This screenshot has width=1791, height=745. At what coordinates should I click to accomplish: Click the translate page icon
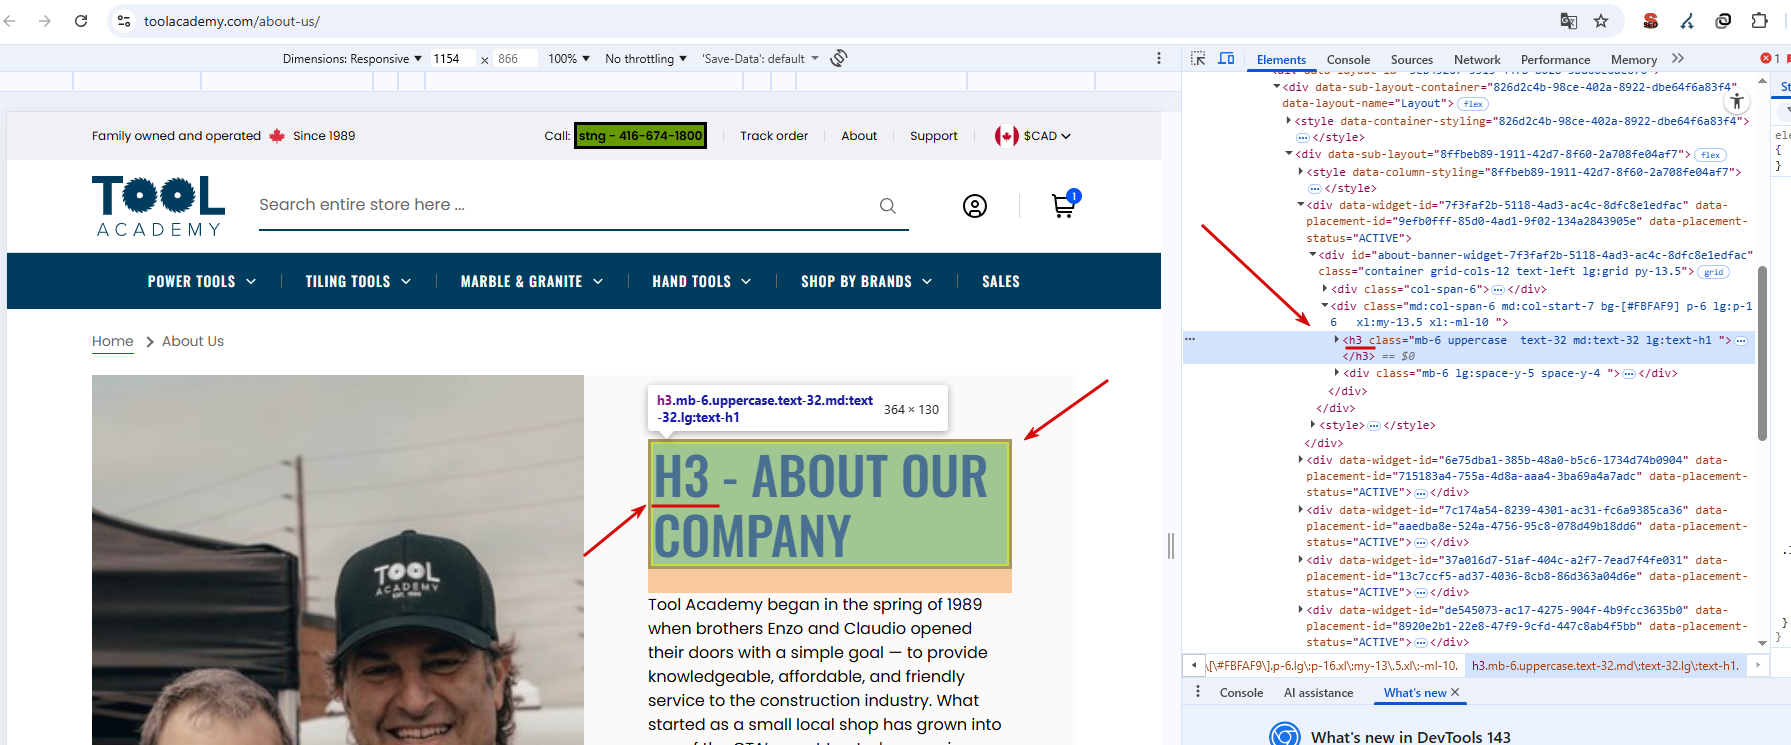1569,21
